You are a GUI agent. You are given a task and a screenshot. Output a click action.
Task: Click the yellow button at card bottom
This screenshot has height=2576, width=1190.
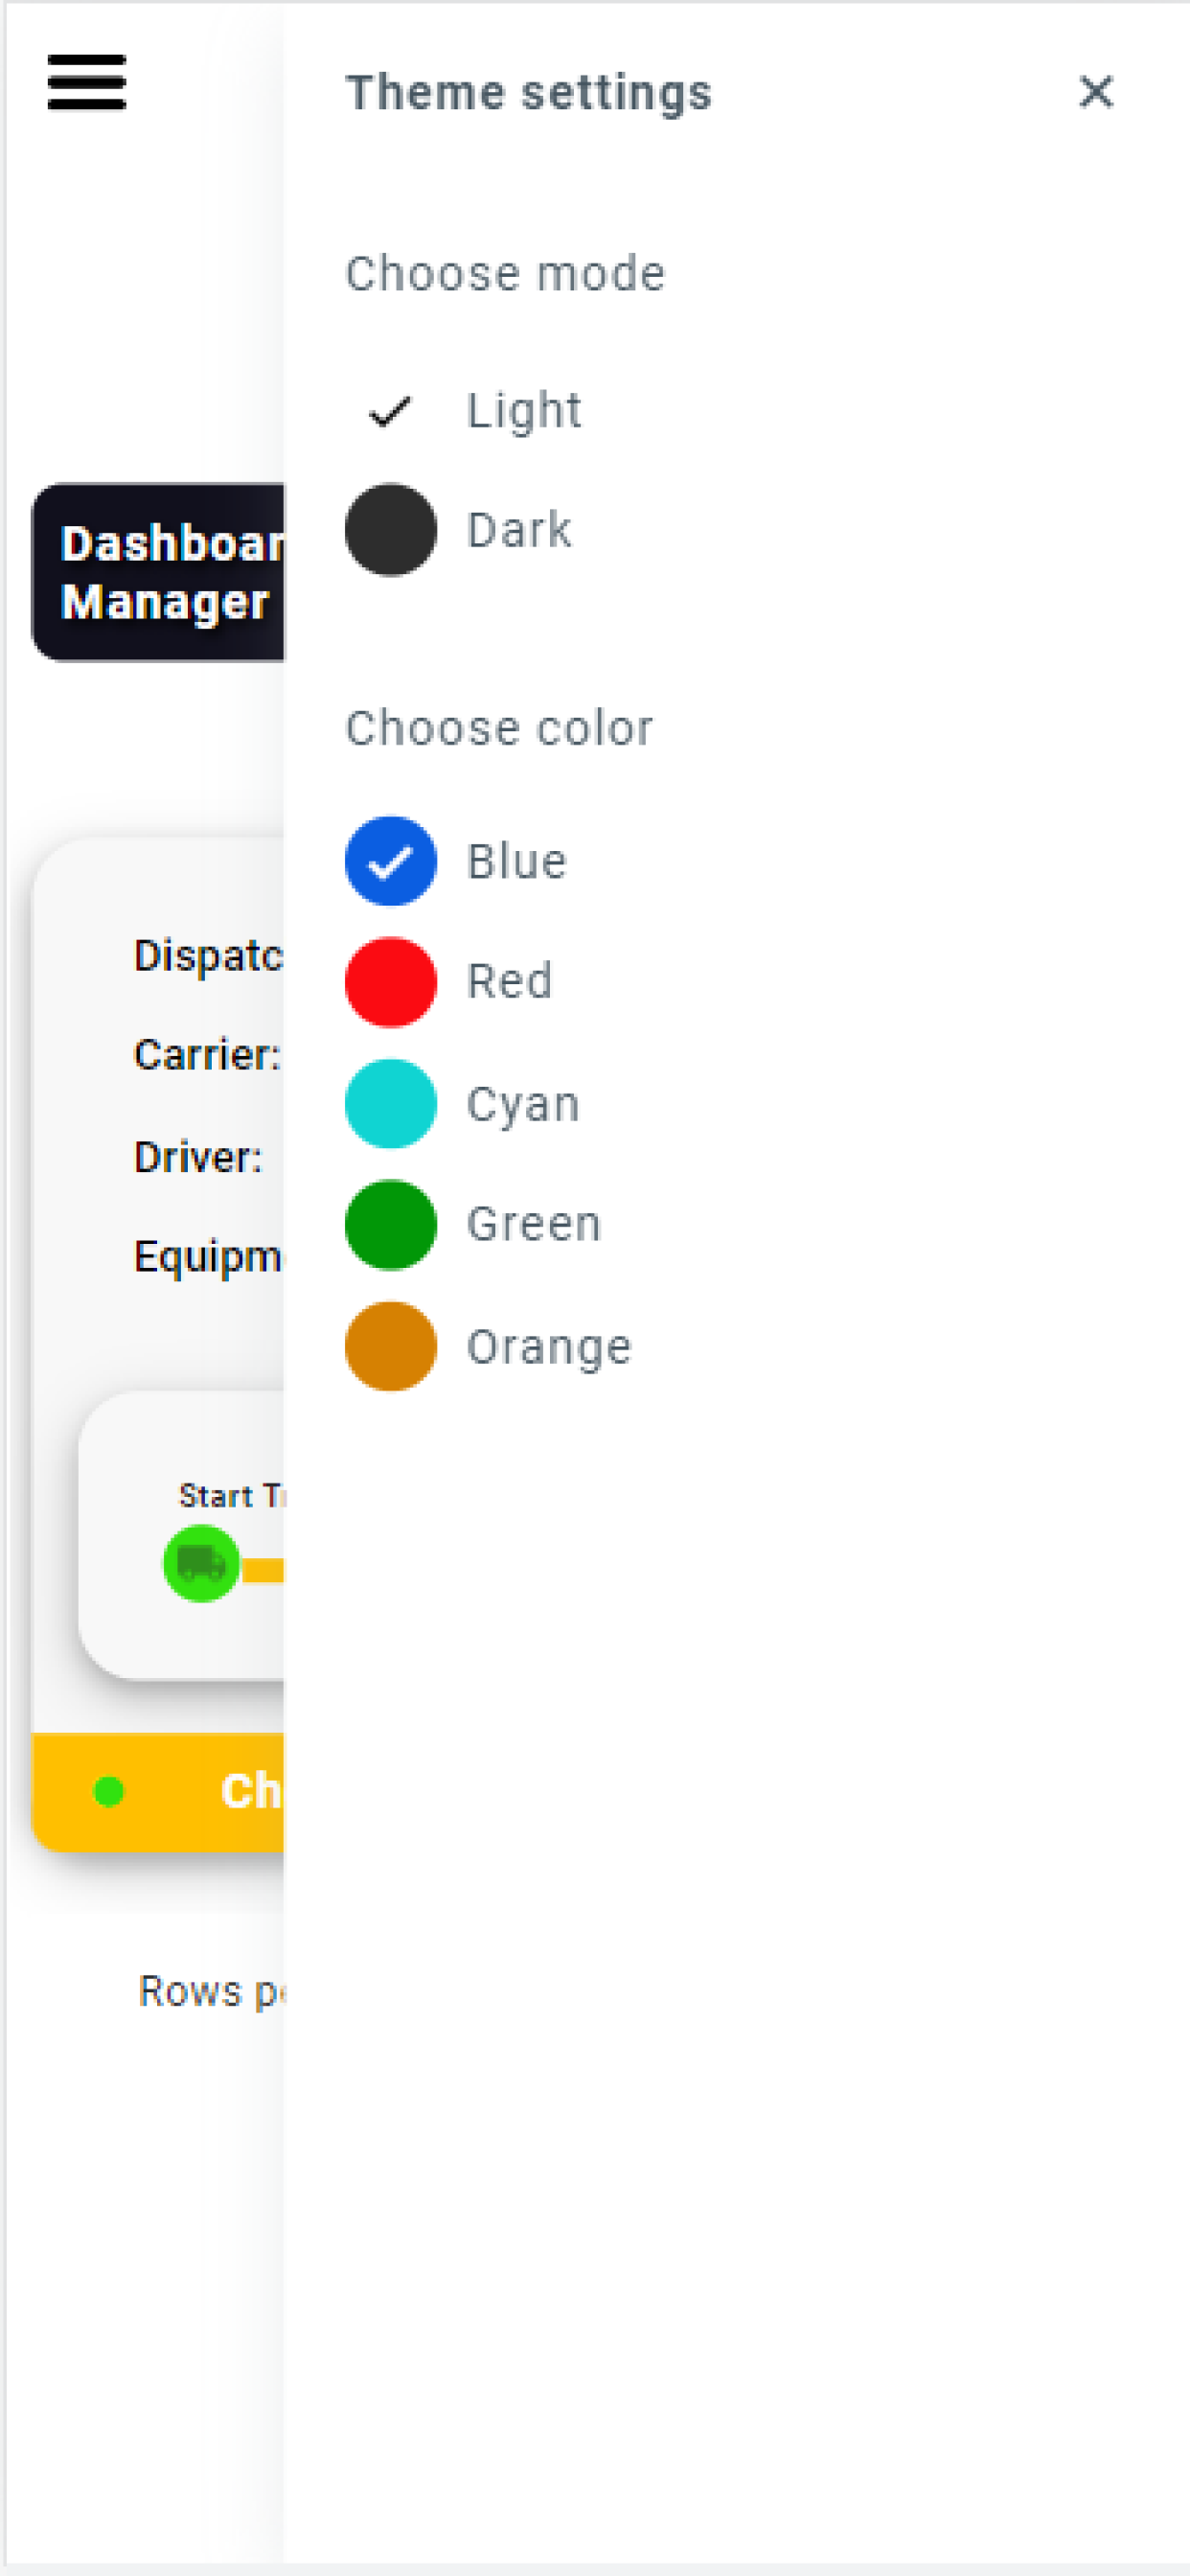[x=158, y=1791]
